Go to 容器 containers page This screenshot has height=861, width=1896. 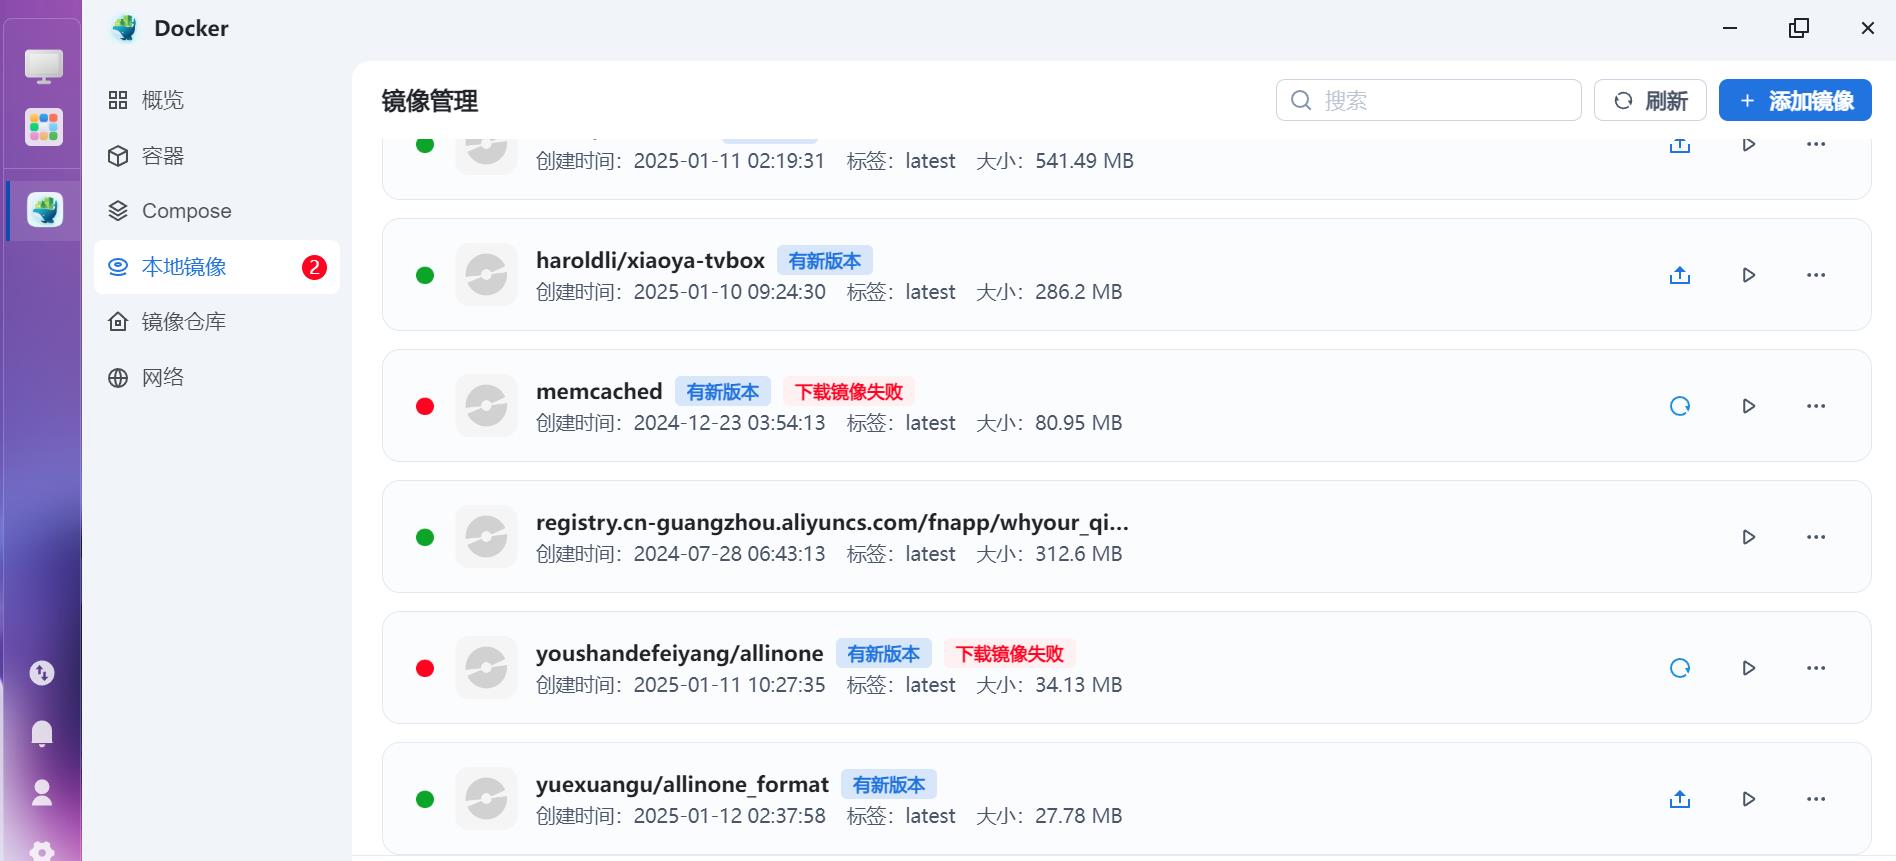pos(217,156)
